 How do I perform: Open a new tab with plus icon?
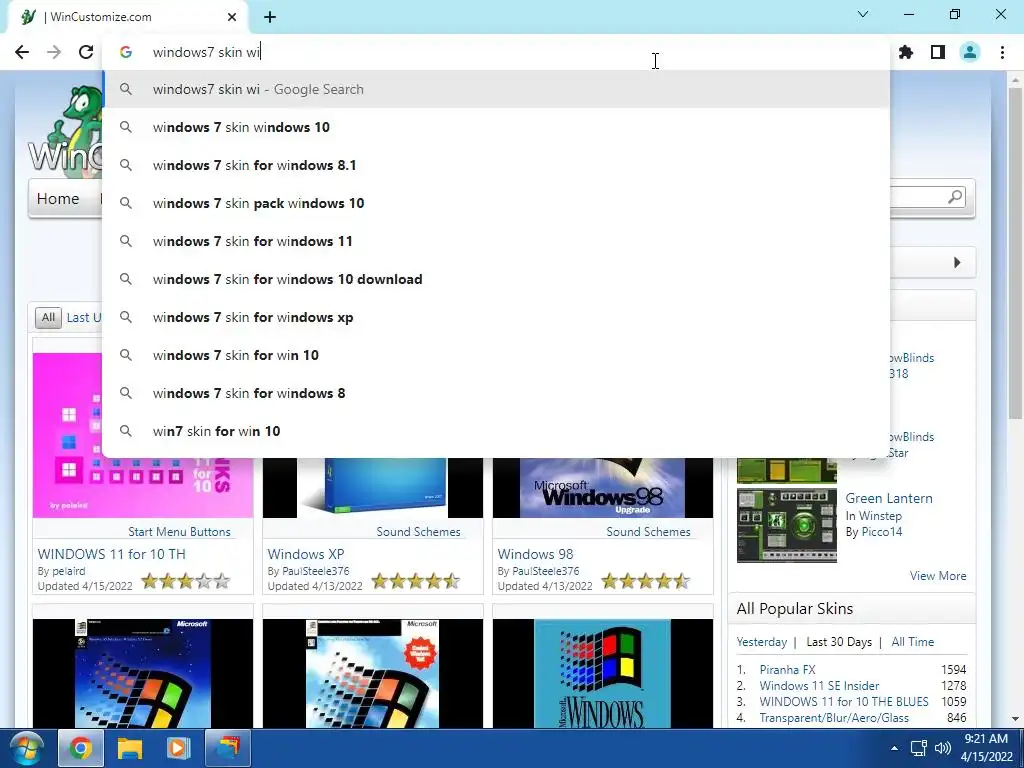(x=270, y=17)
